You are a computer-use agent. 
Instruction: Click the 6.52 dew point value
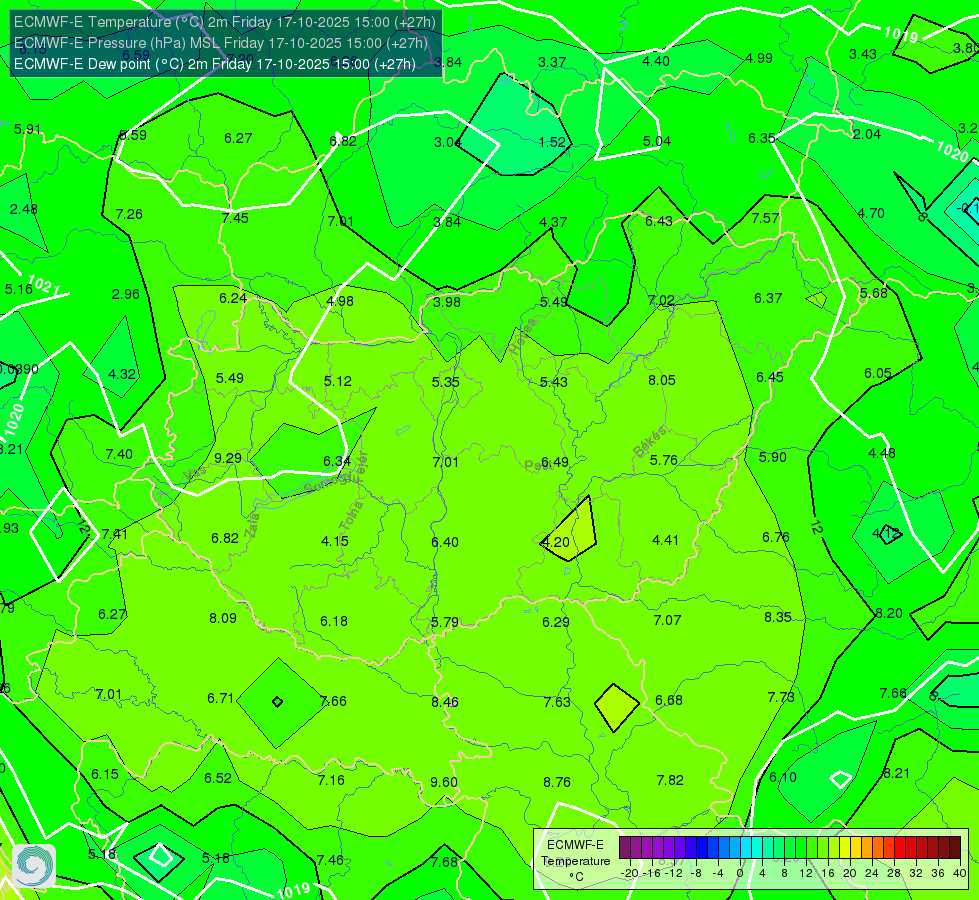[218, 778]
